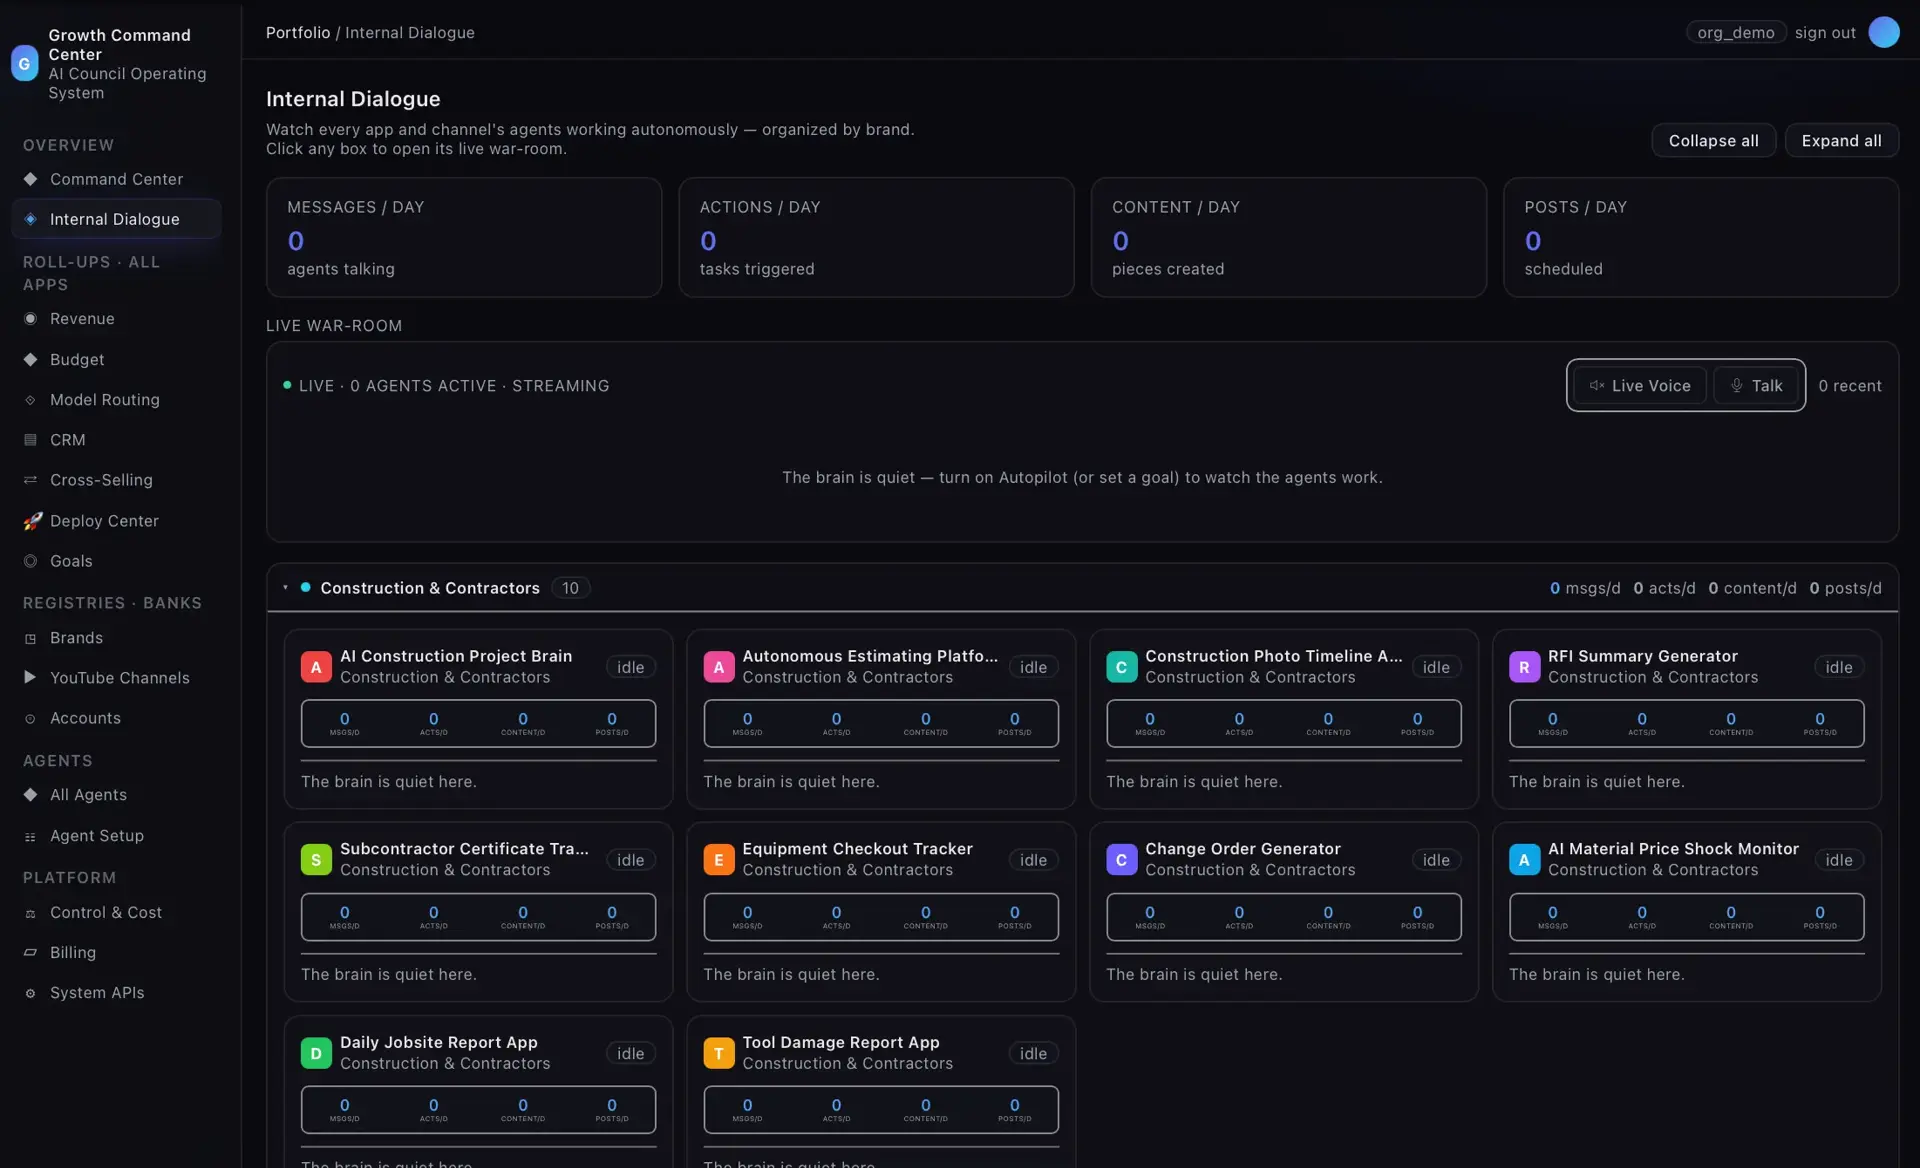Click AI Construction Project Brain red avatar
The image size is (1920, 1168).
[316, 667]
